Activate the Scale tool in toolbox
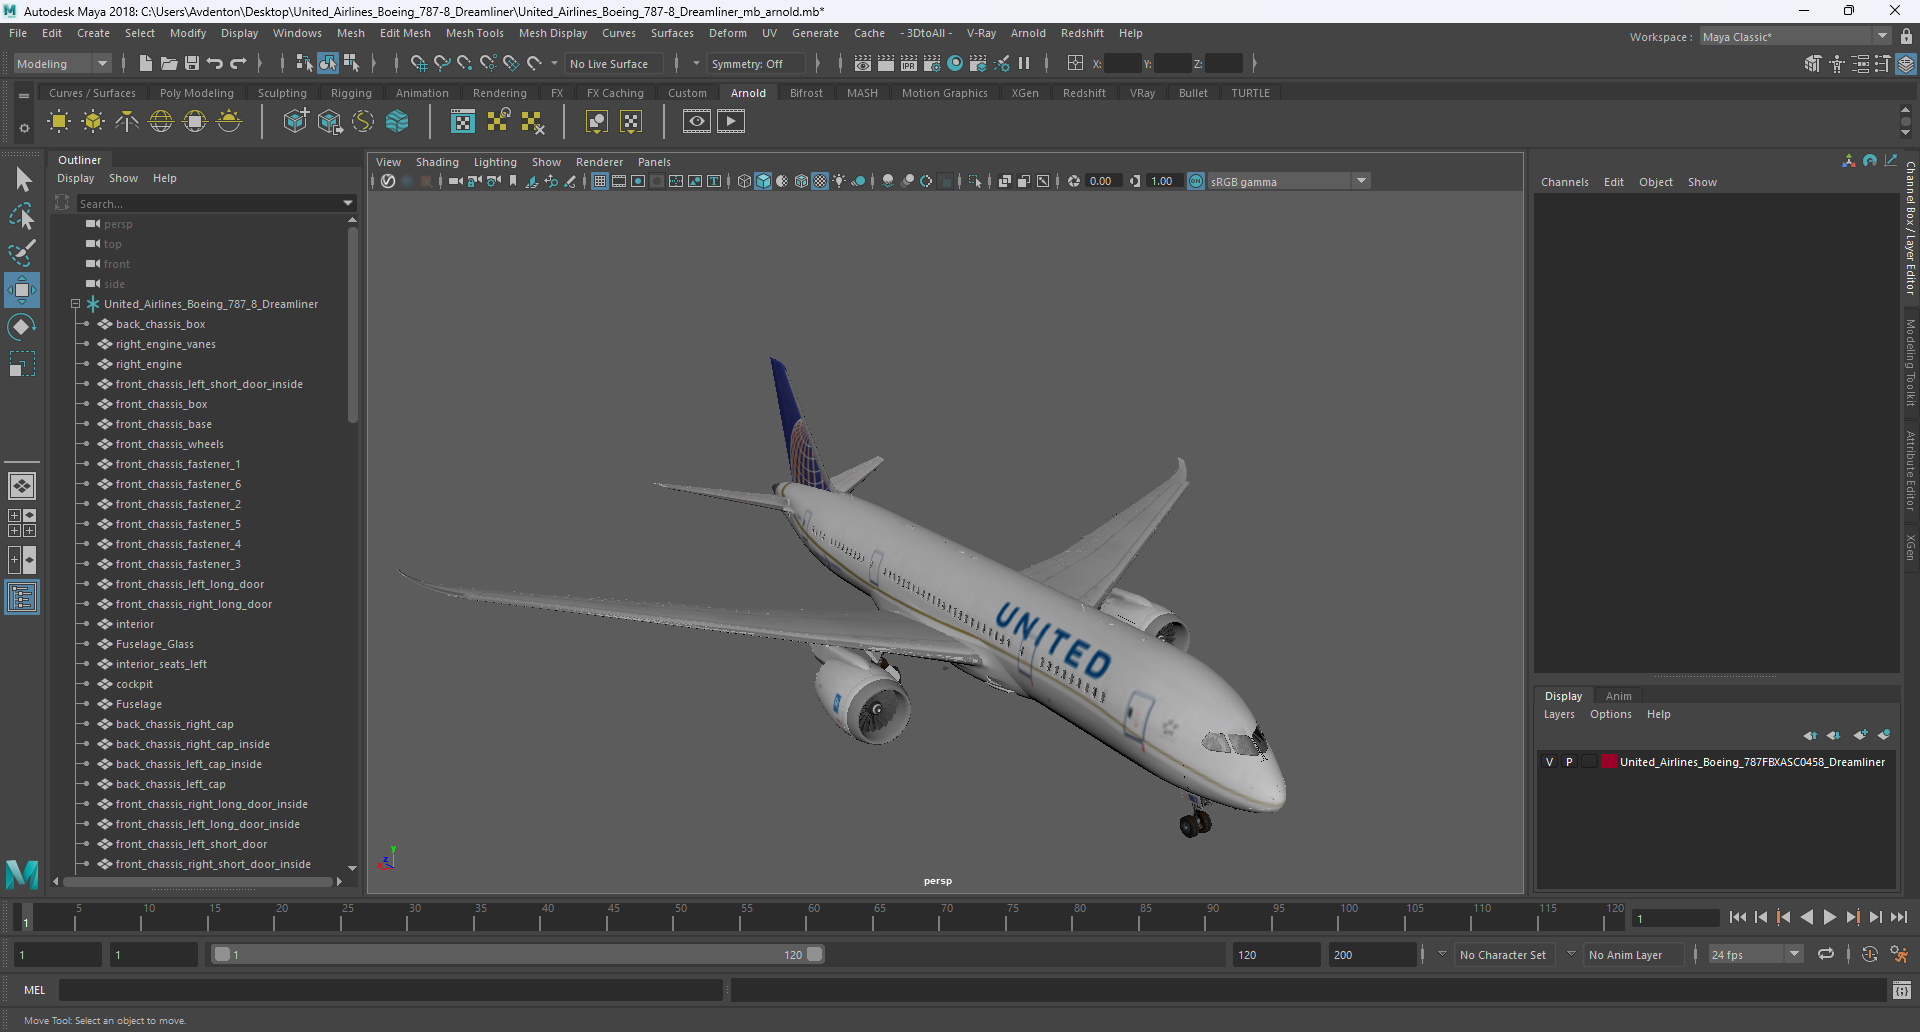 pos(22,364)
